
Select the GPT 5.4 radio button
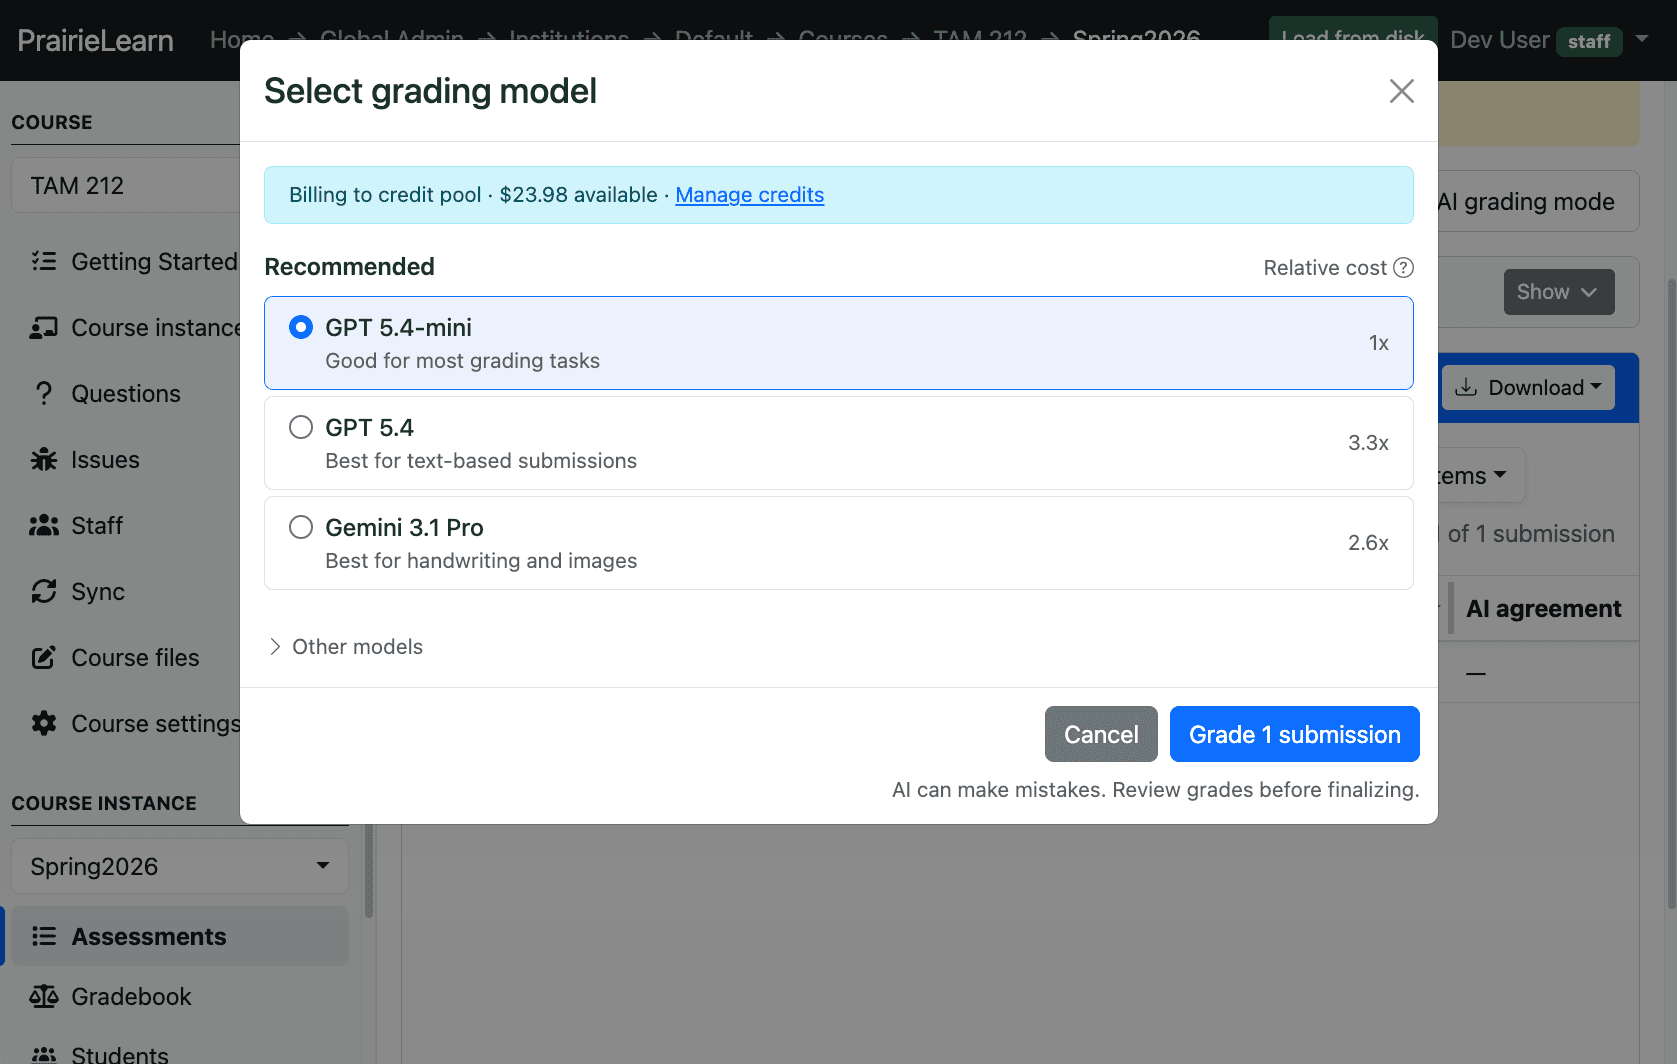pyautogui.click(x=301, y=428)
